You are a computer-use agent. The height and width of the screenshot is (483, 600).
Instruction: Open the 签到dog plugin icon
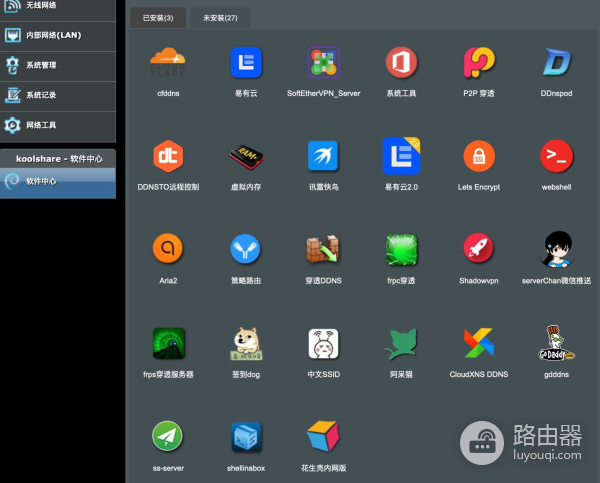pyautogui.click(x=246, y=342)
